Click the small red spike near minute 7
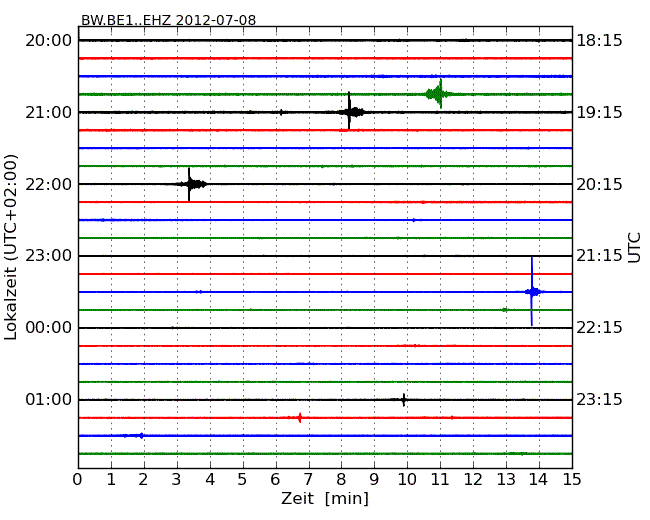 click(x=300, y=418)
